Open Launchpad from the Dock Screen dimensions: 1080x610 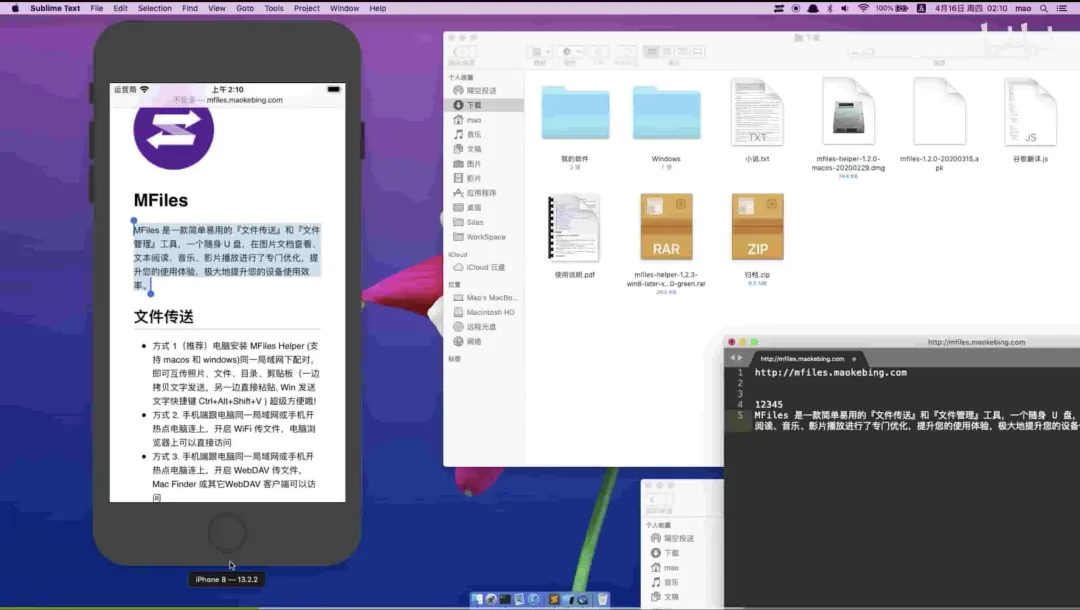(x=491, y=600)
